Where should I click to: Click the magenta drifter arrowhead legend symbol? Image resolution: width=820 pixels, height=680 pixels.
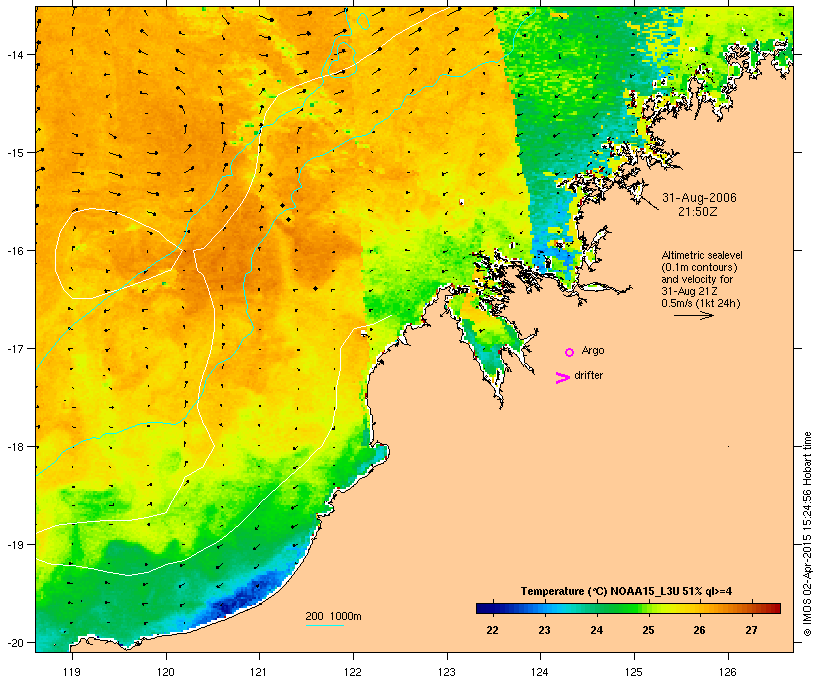tap(563, 378)
